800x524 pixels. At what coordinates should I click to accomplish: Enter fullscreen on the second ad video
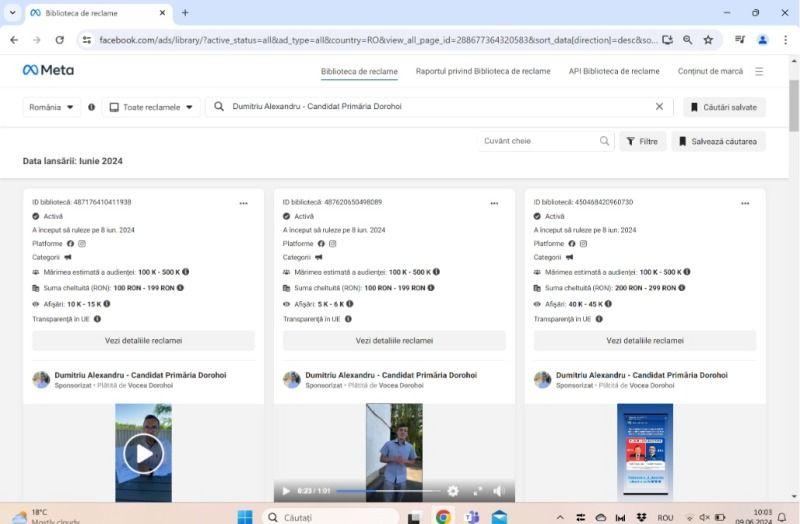pos(477,491)
